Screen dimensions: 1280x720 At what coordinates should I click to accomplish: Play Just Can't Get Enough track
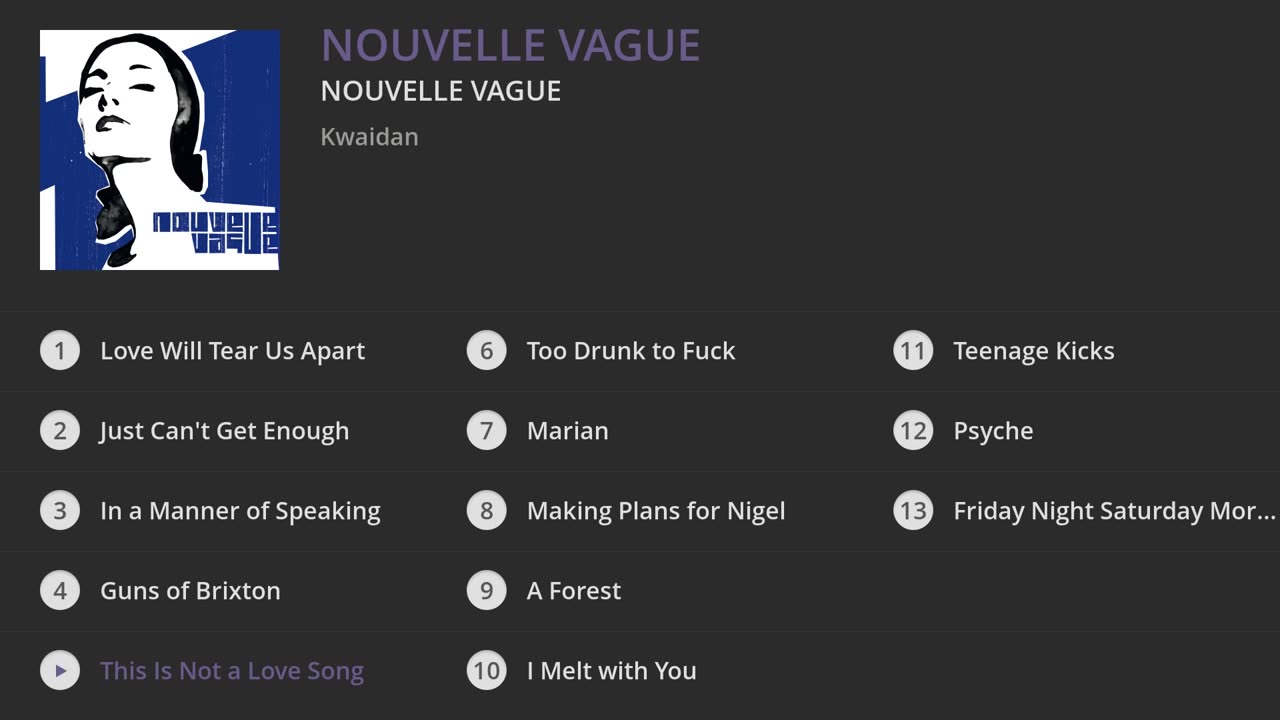(224, 431)
